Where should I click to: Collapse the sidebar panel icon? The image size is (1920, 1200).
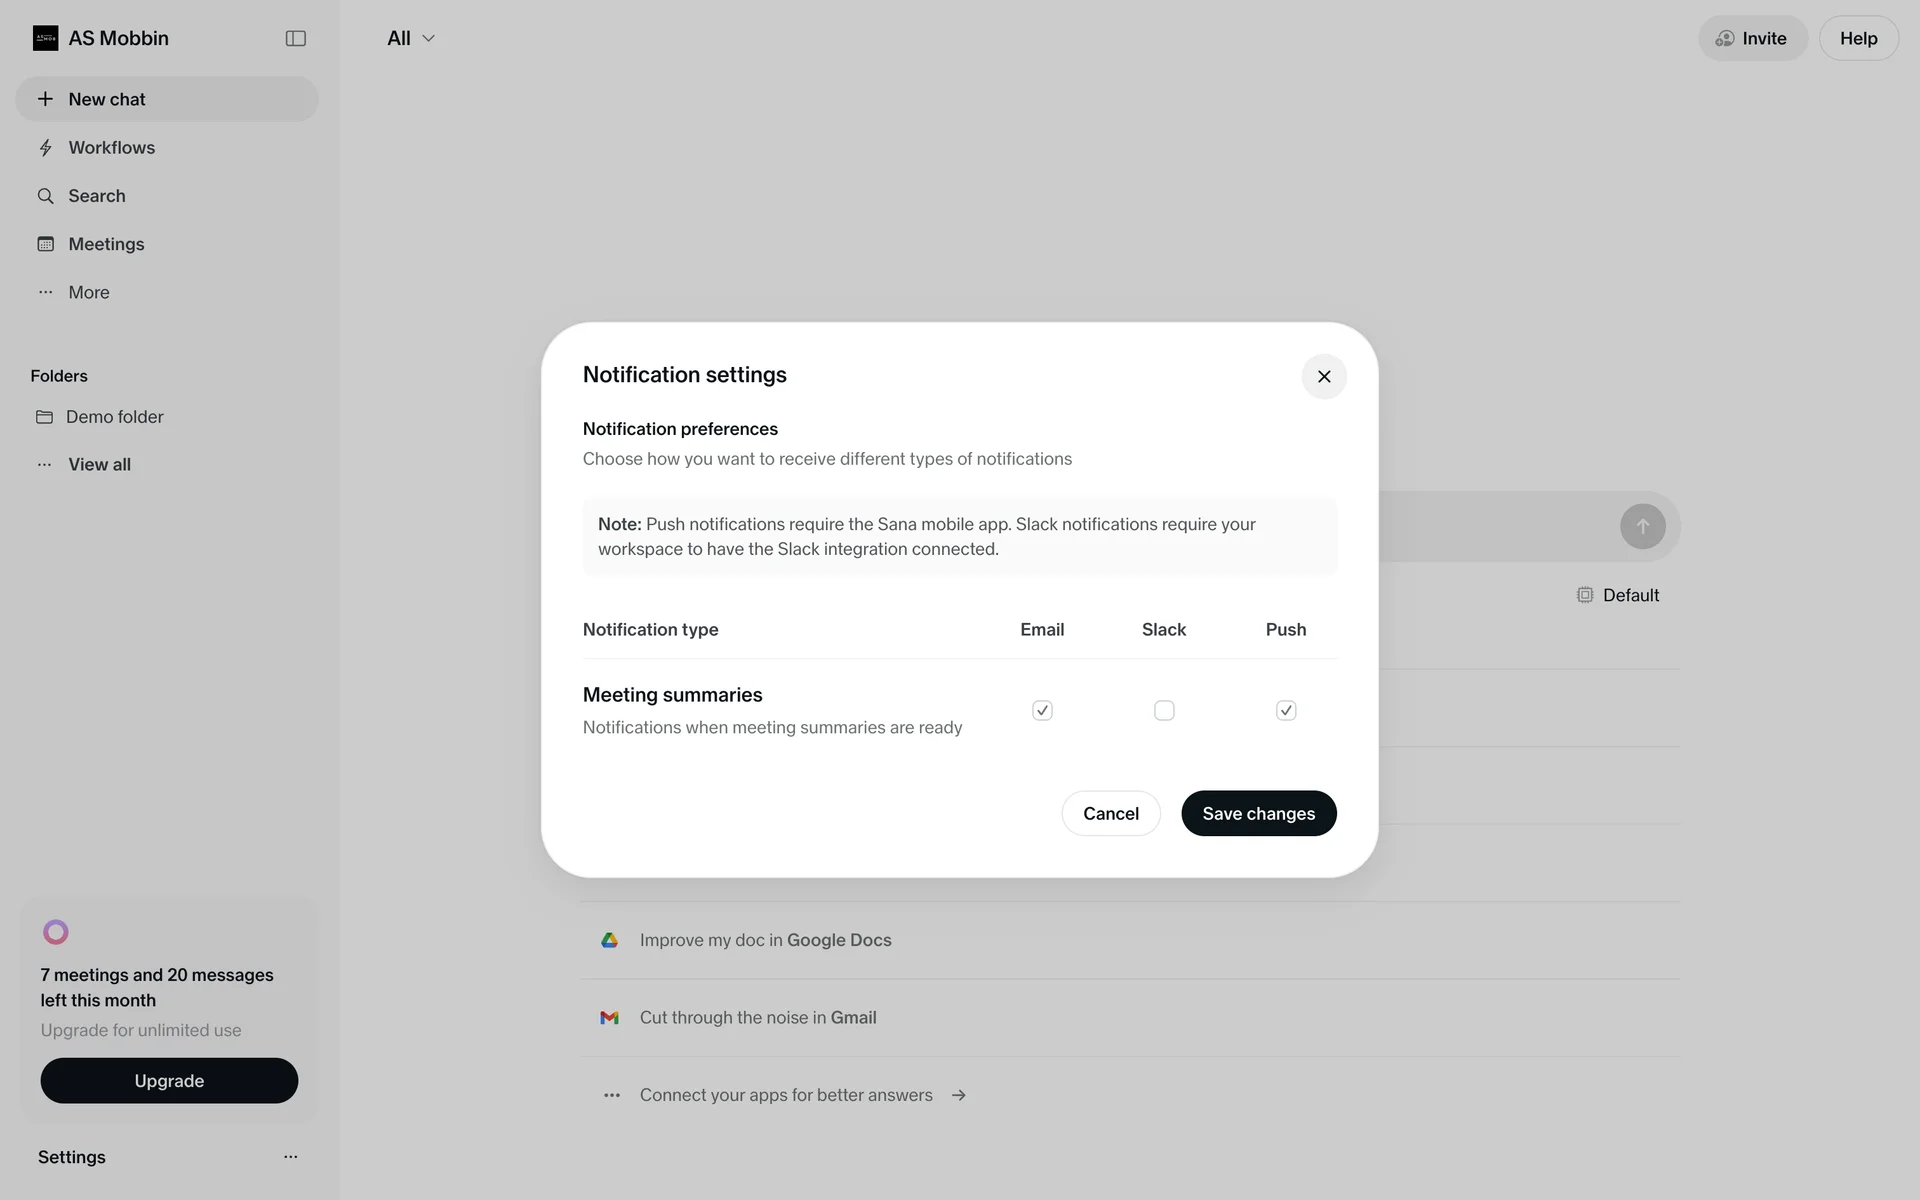point(295,38)
